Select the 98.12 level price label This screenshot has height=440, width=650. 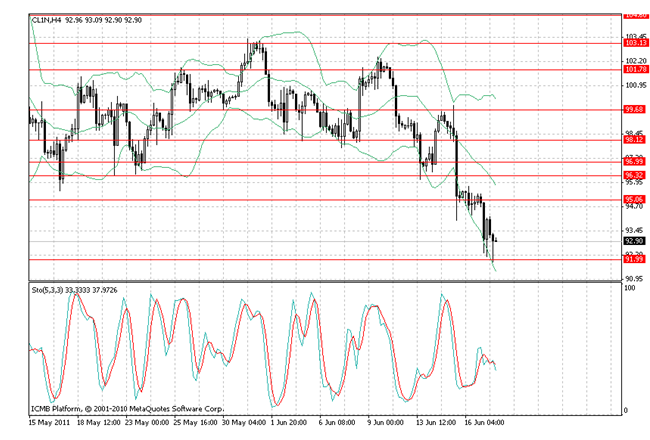click(634, 141)
